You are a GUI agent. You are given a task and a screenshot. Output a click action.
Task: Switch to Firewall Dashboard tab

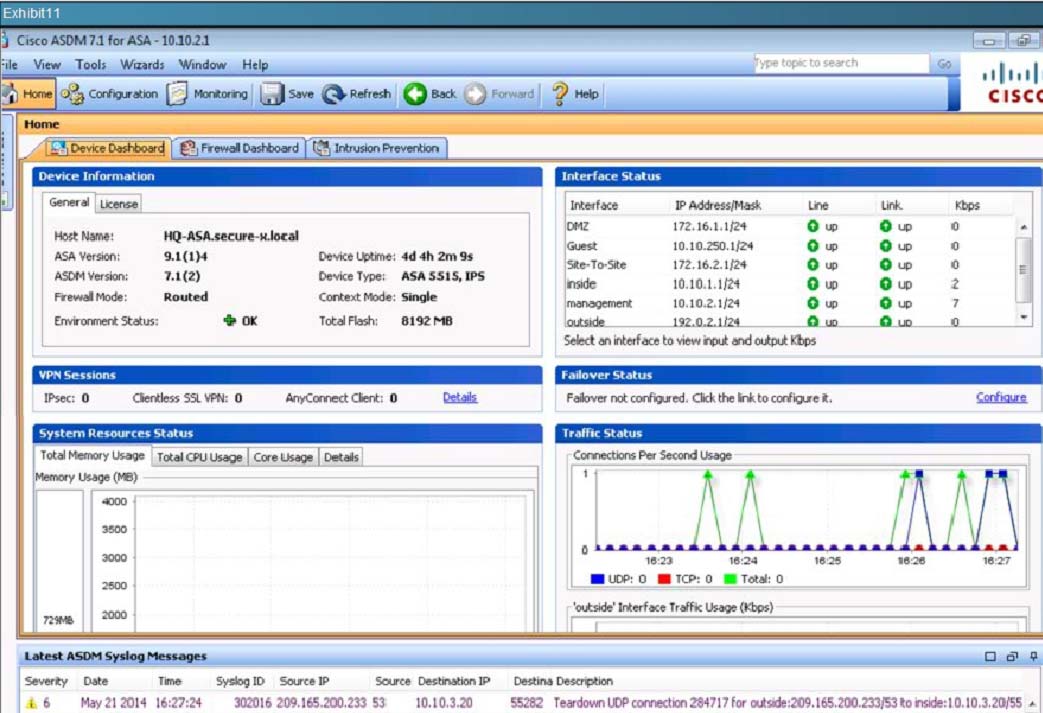point(239,148)
